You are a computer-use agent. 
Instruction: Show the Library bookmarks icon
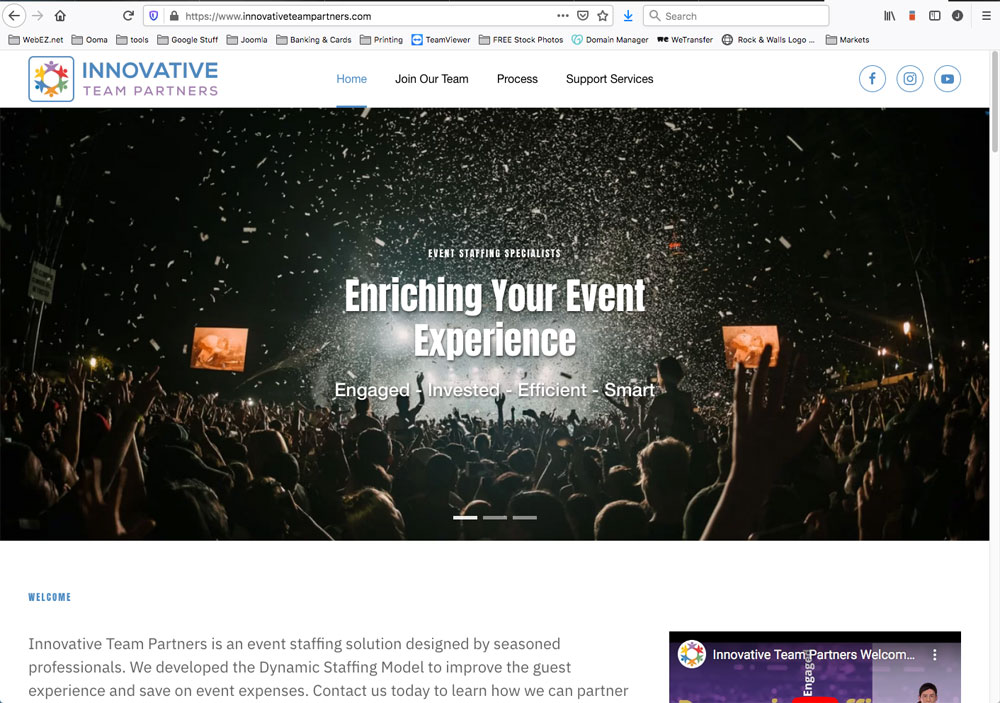(x=889, y=16)
